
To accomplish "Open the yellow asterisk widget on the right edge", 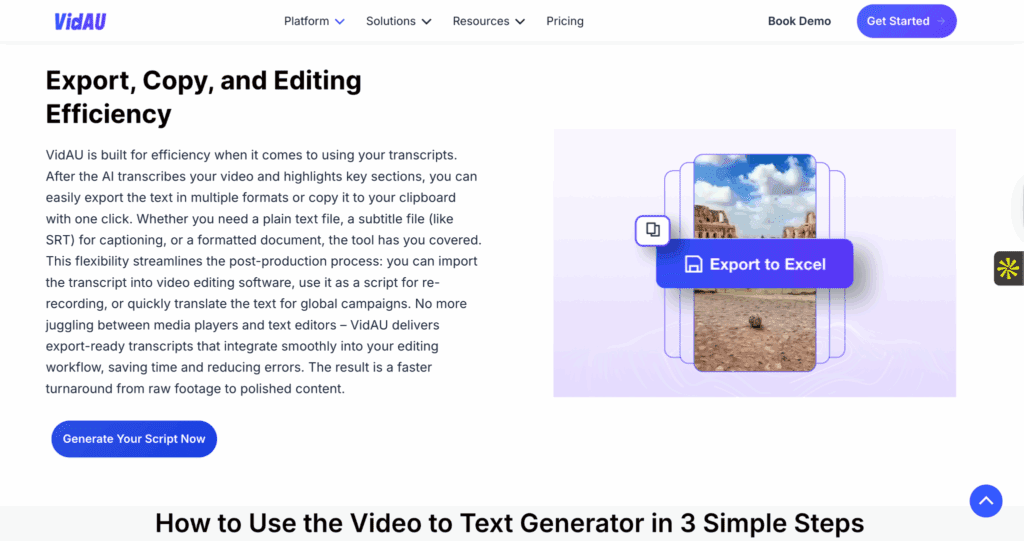I will 1007,268.
